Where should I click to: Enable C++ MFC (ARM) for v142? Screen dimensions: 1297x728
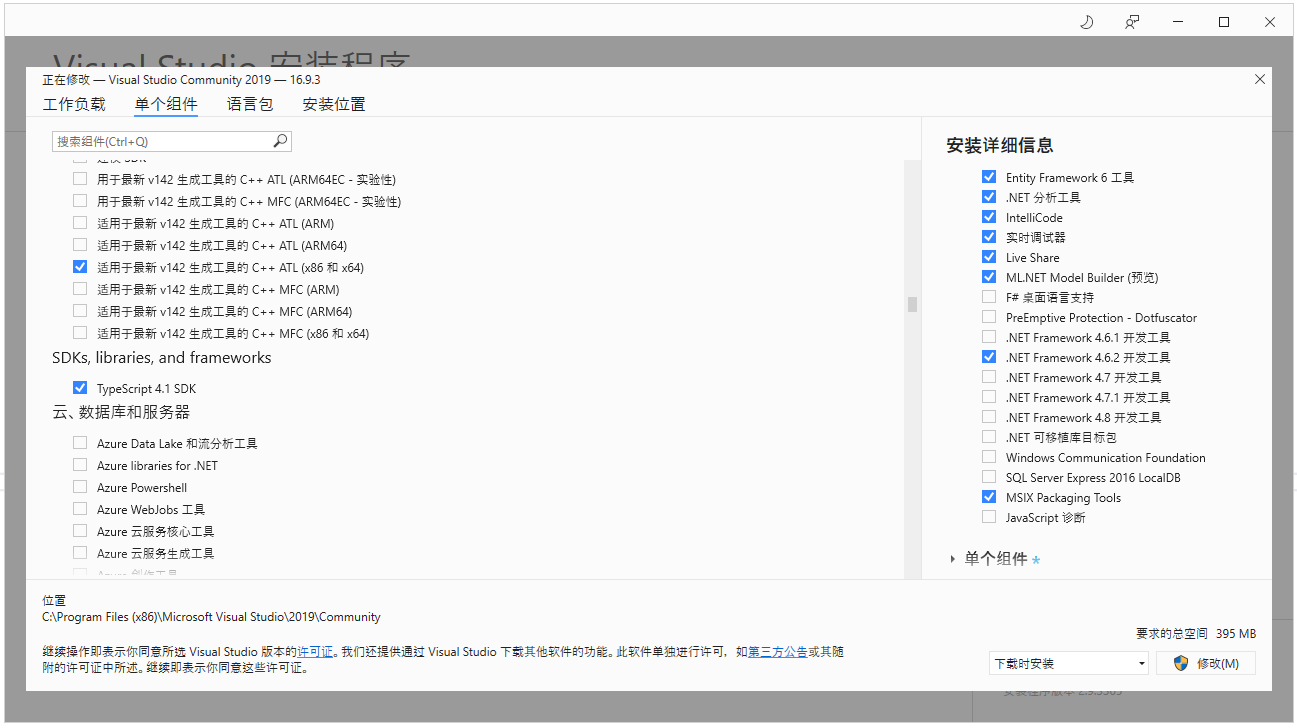click(x=80, y=289)
